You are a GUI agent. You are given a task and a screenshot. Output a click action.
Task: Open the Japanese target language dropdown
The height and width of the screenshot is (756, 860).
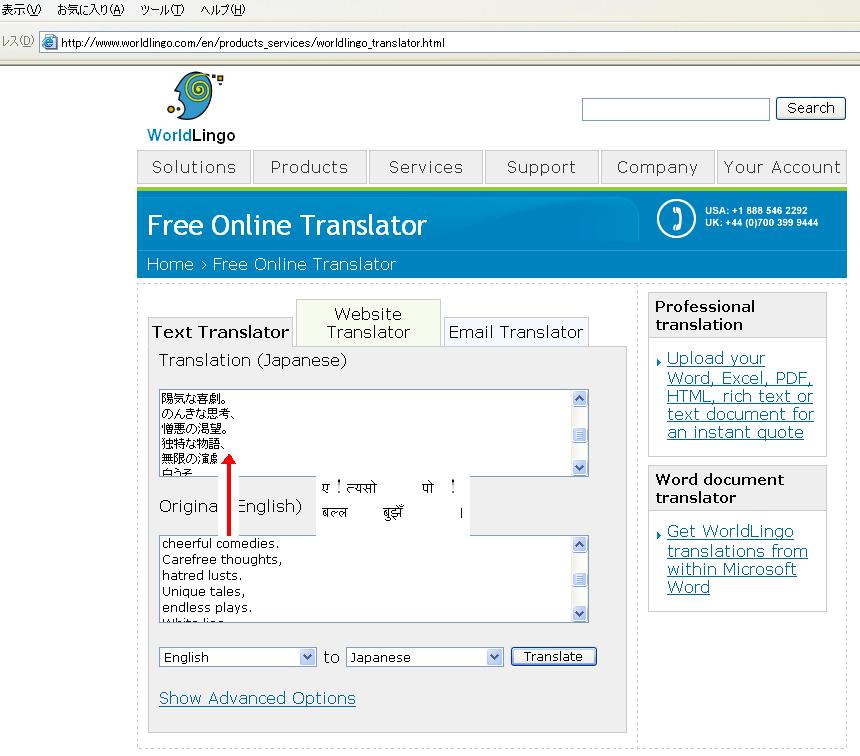tap(424, 657)
